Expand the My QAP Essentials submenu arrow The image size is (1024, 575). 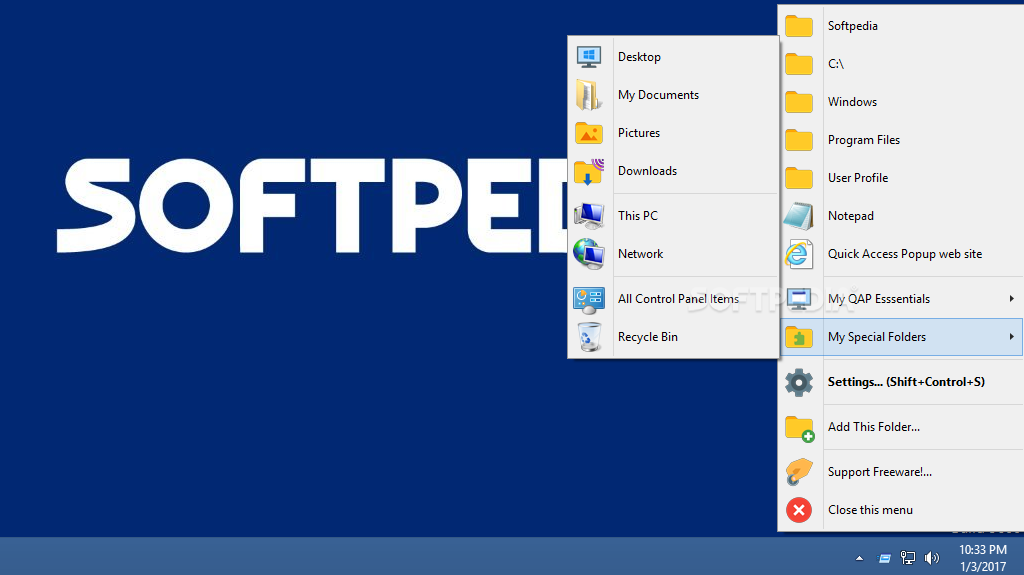click(1012, 299)
